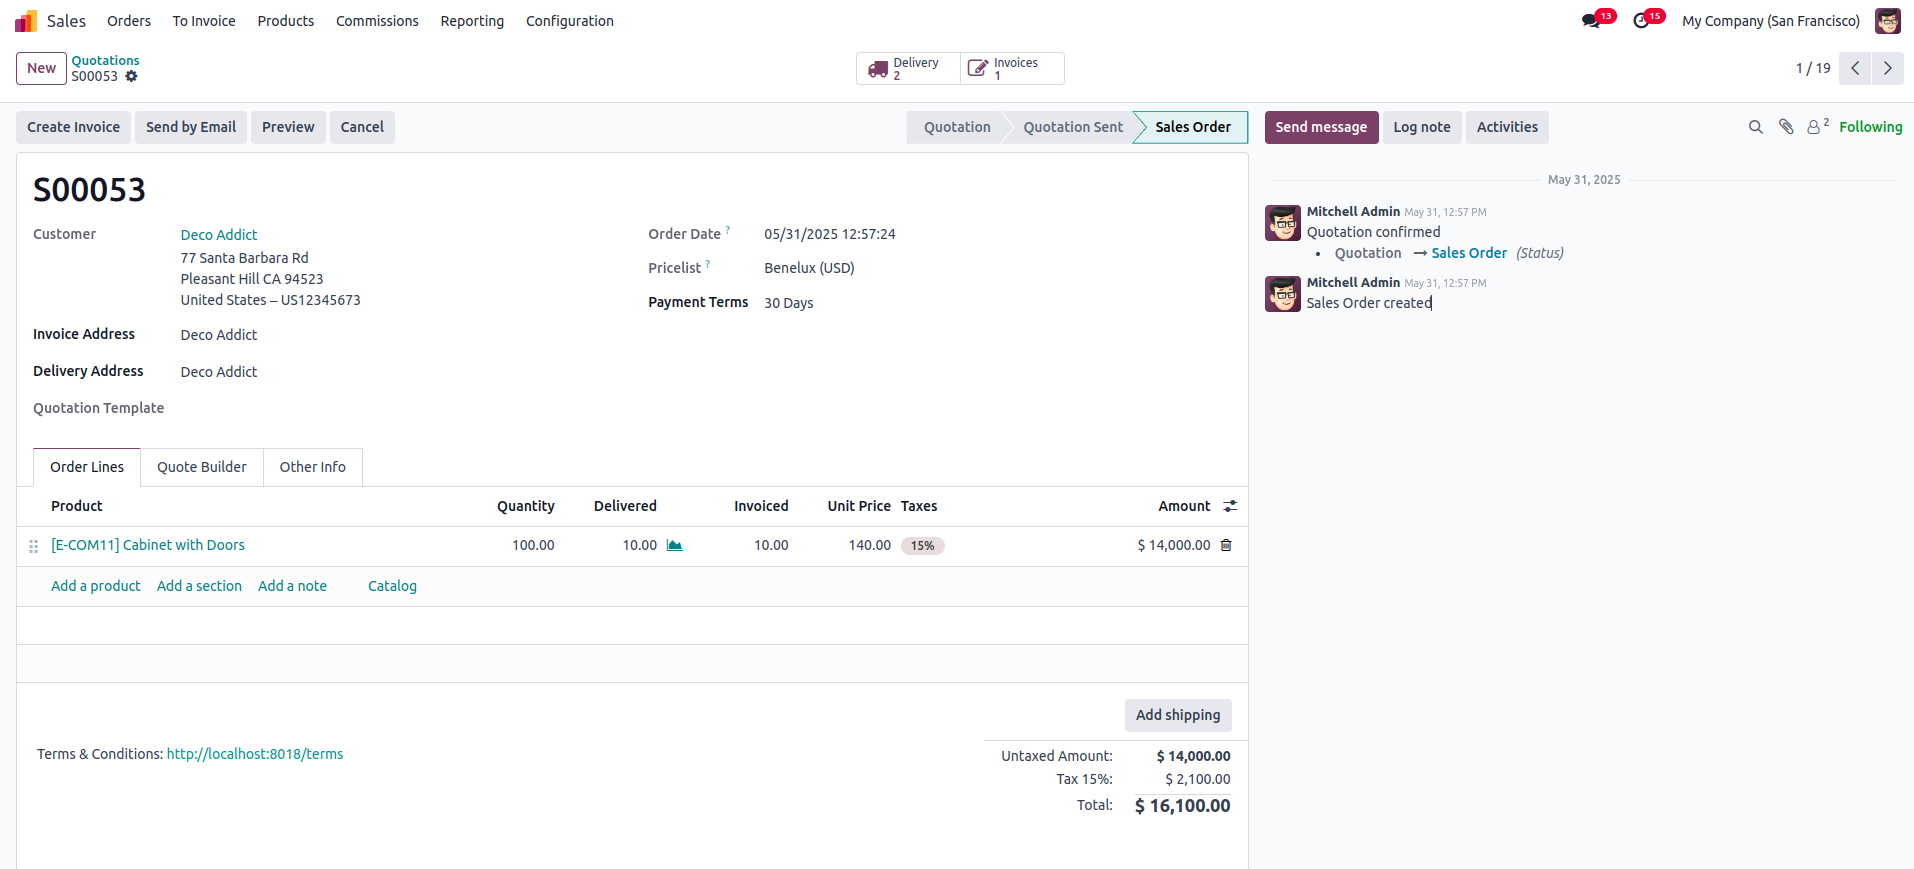Open the Catalog link
The image size is (1914, 869).
(392, 586)
